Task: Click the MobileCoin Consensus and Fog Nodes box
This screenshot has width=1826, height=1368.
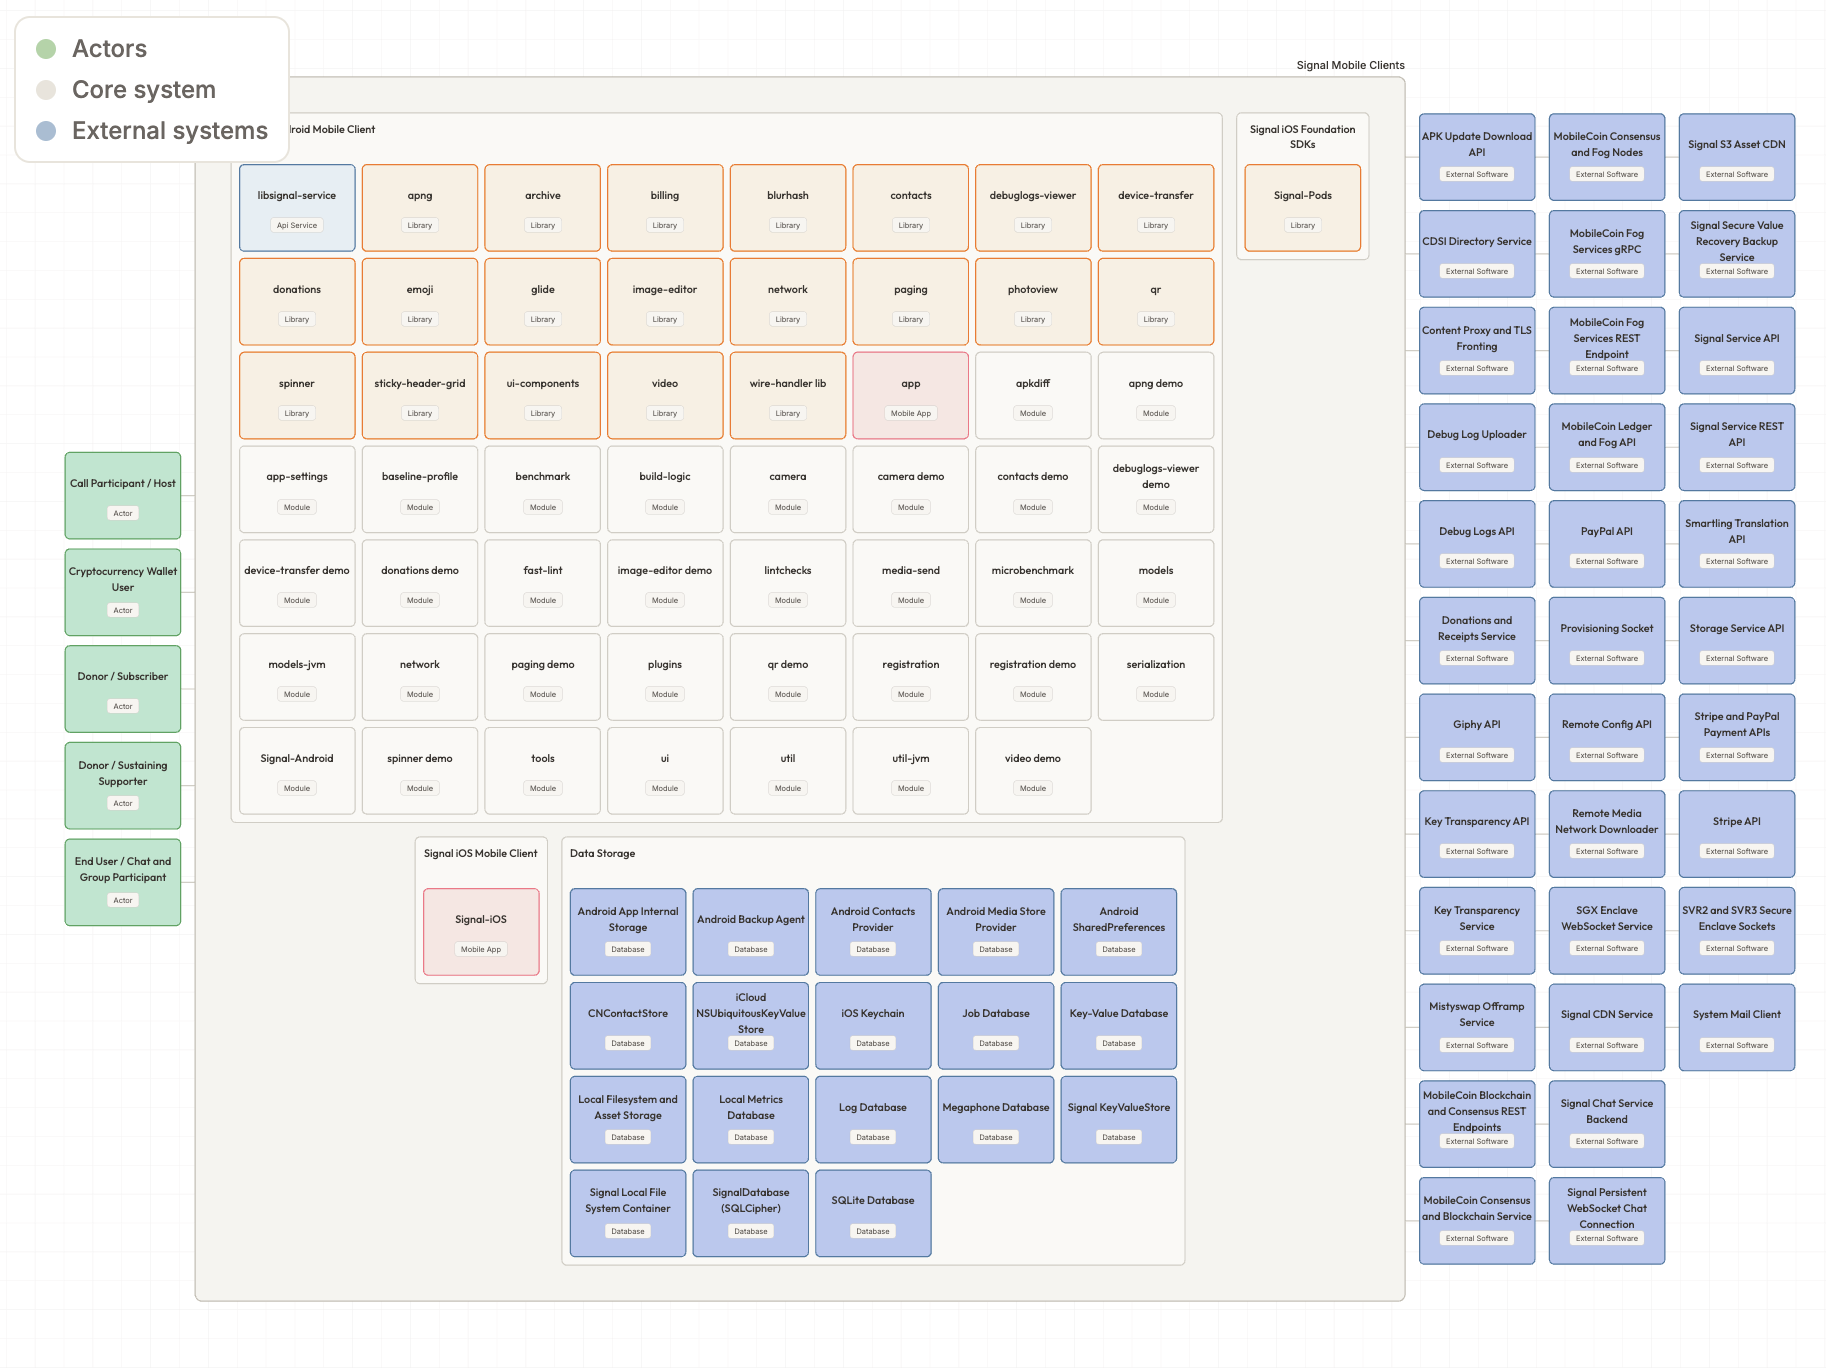Action: (x=1607, y=157)
